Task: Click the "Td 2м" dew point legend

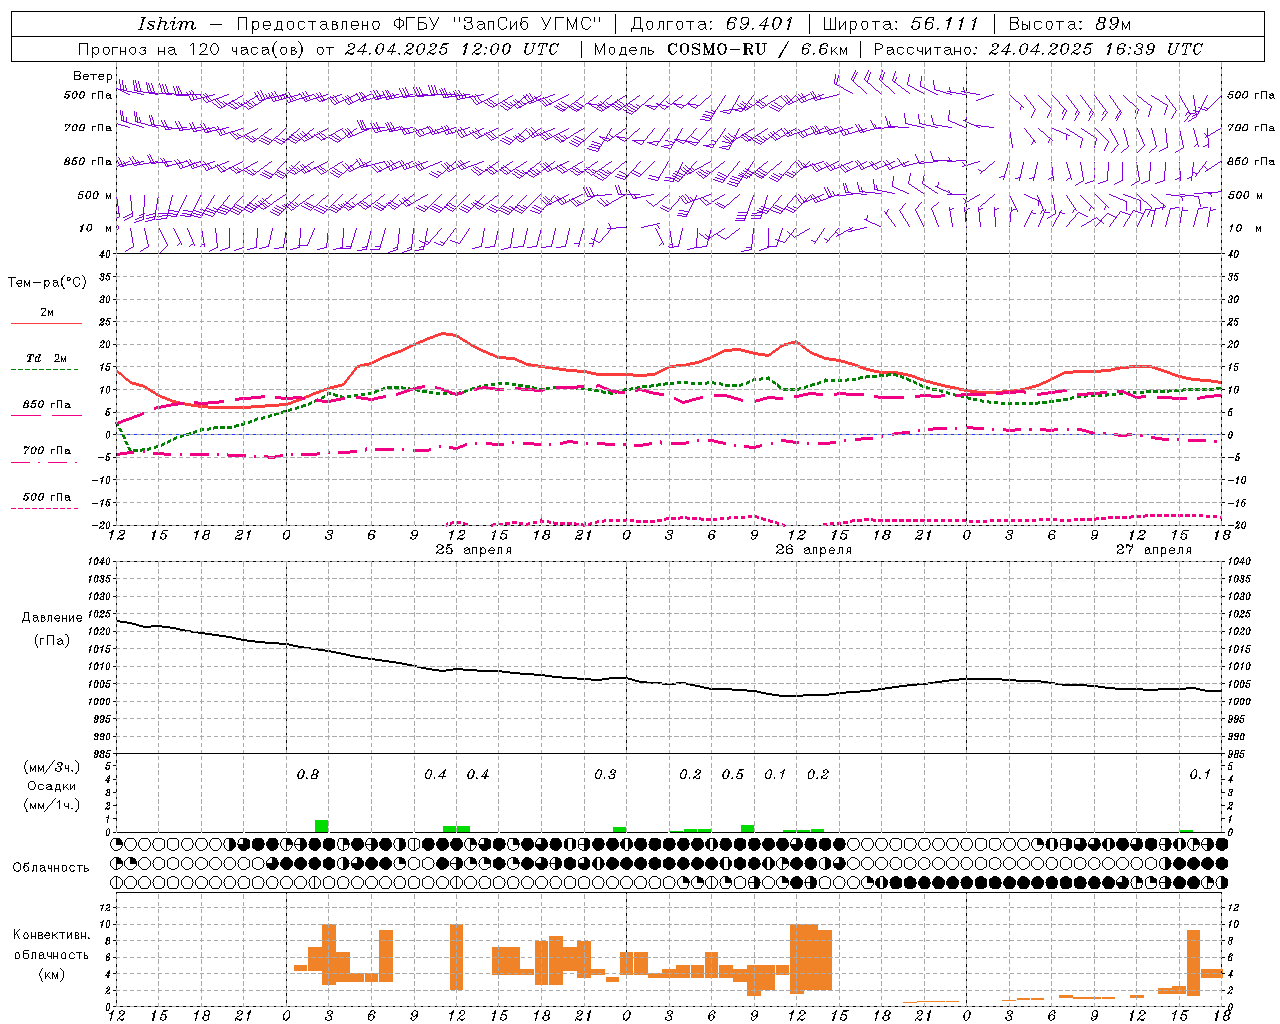Action: pos(47,358)
